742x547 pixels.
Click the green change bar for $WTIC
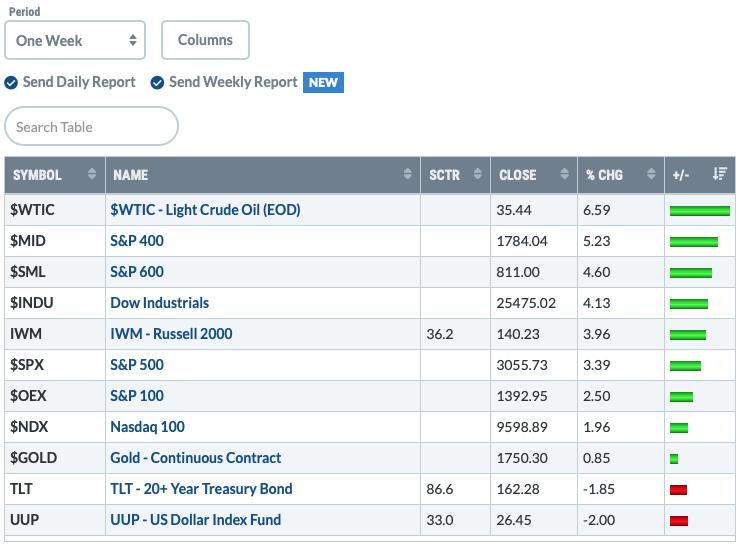pyautogui.click(x=700, y=211)
